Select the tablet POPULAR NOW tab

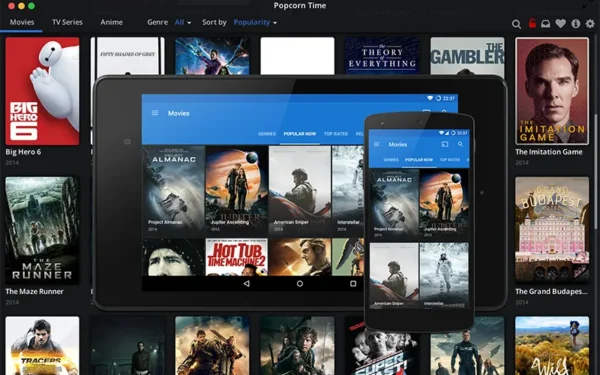point(300,134)
